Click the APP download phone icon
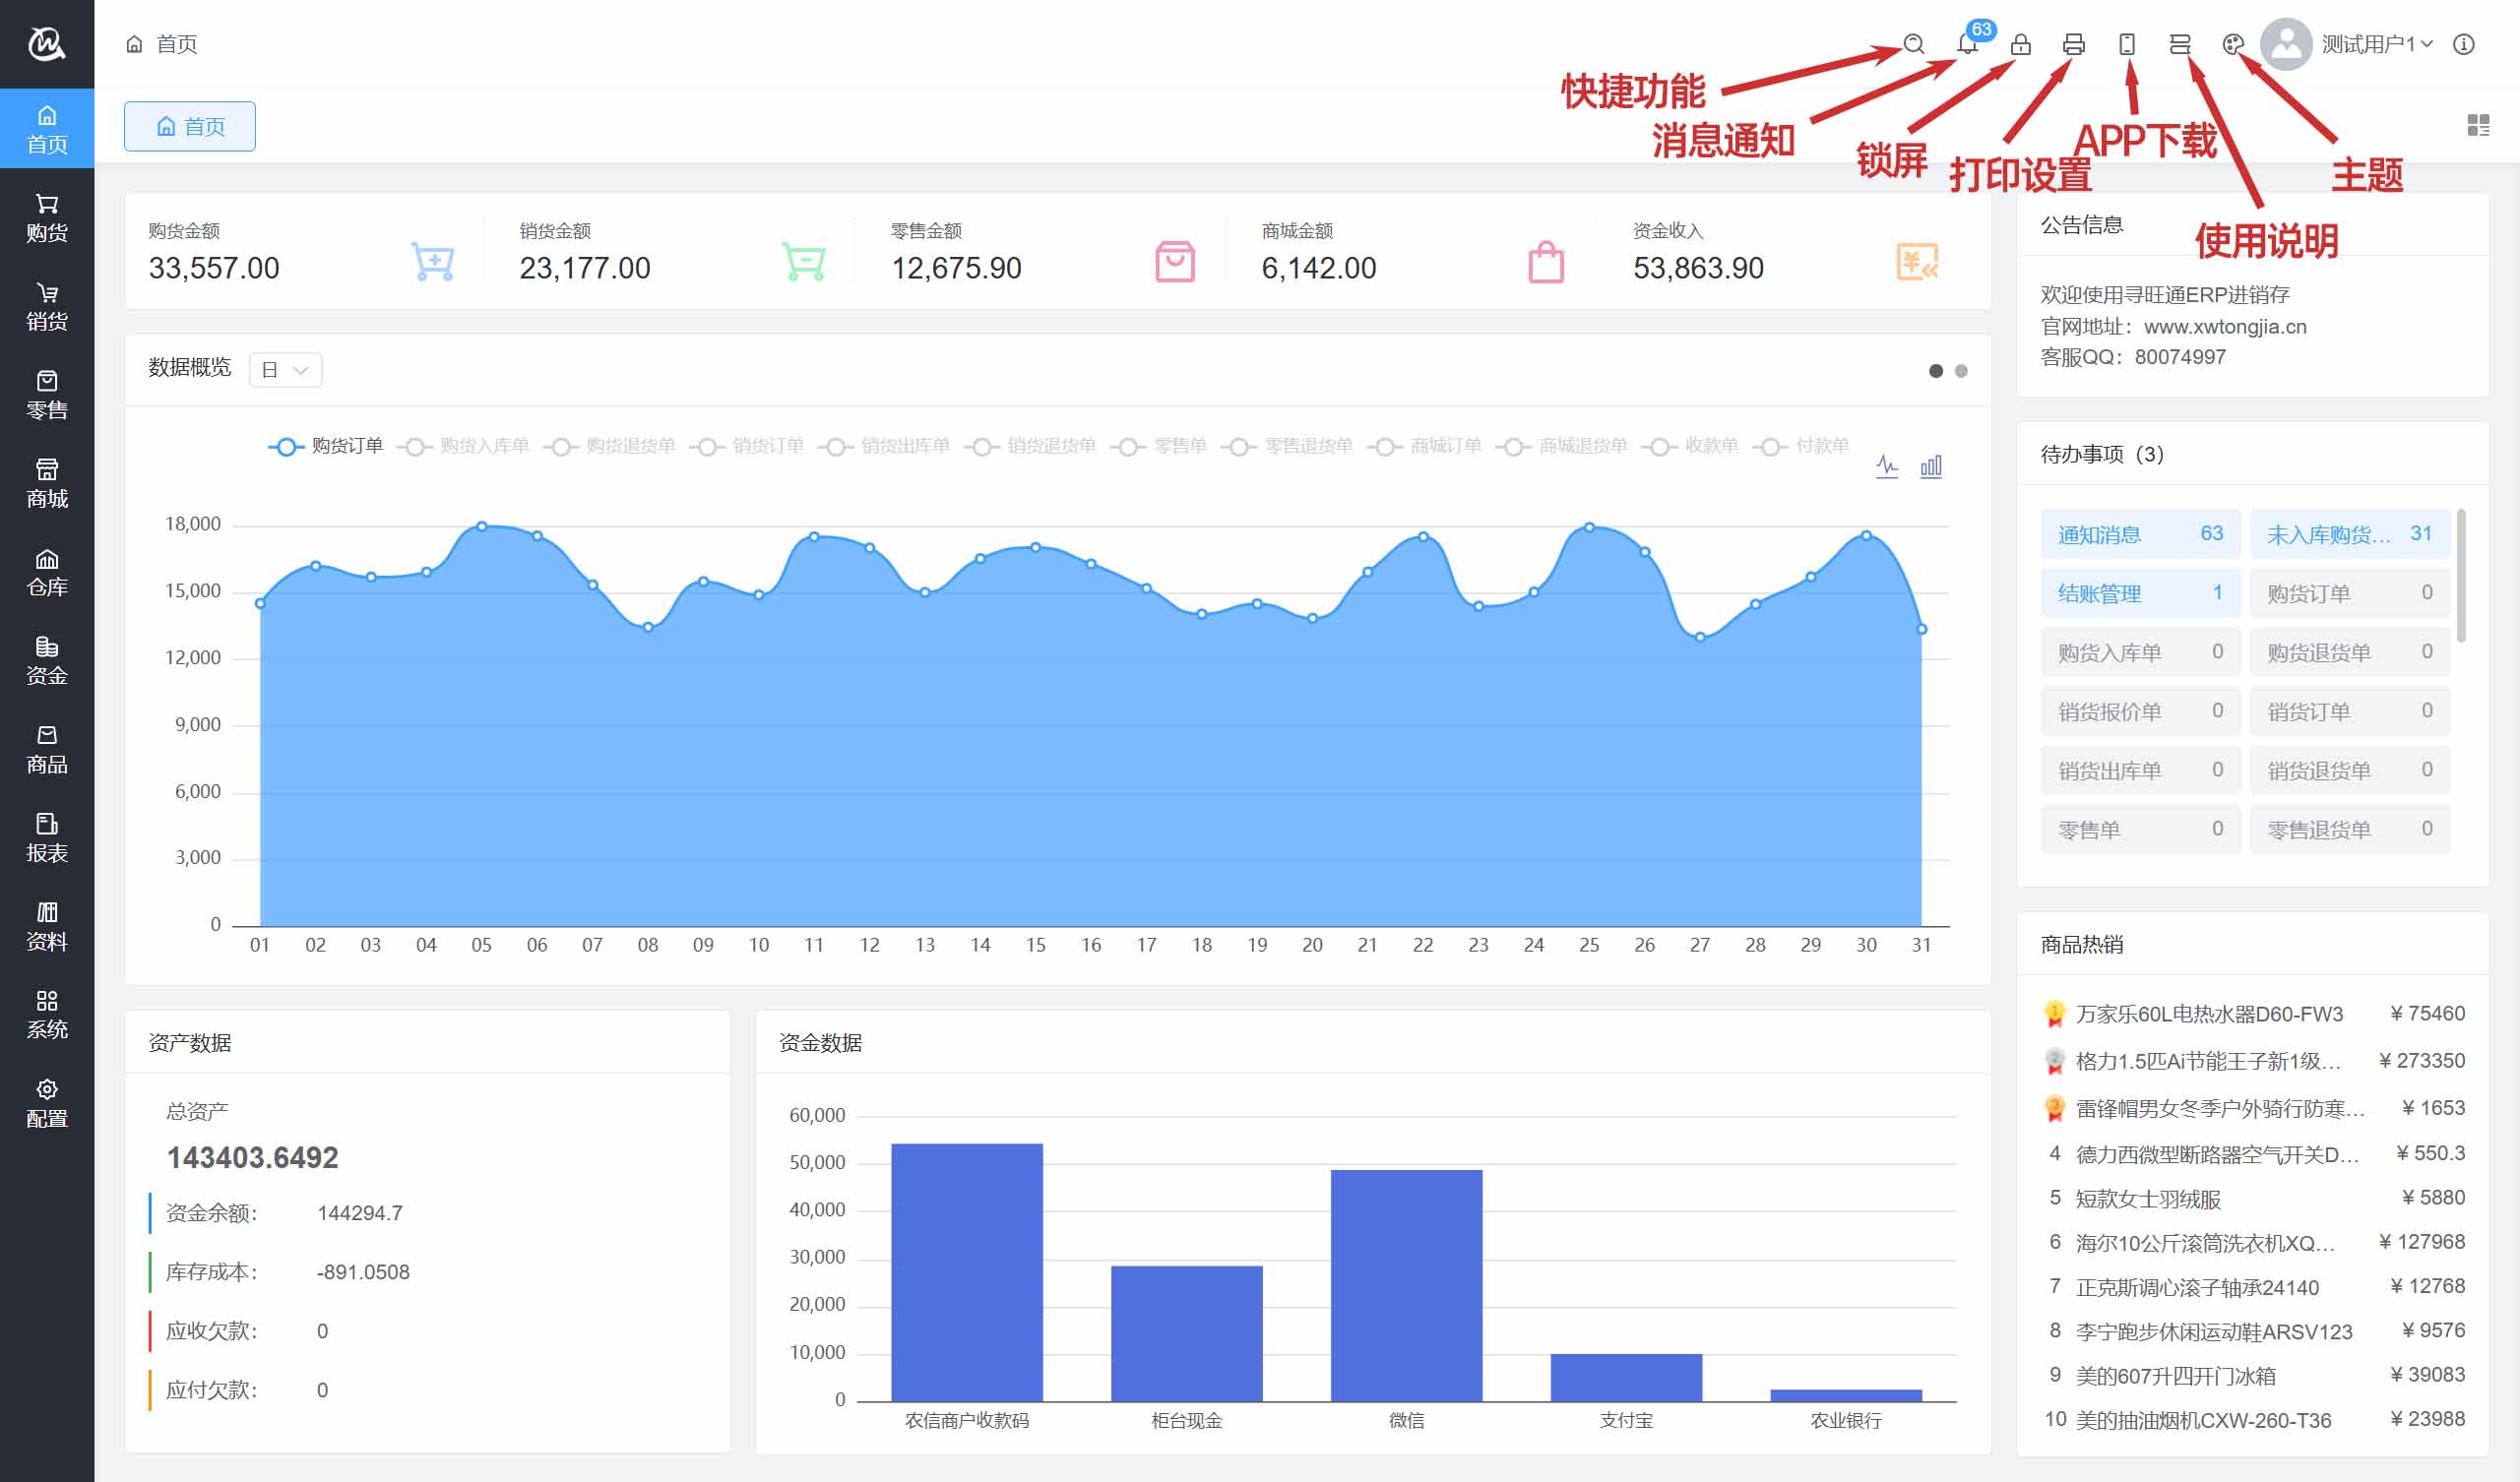 [x=2127, y=44]
